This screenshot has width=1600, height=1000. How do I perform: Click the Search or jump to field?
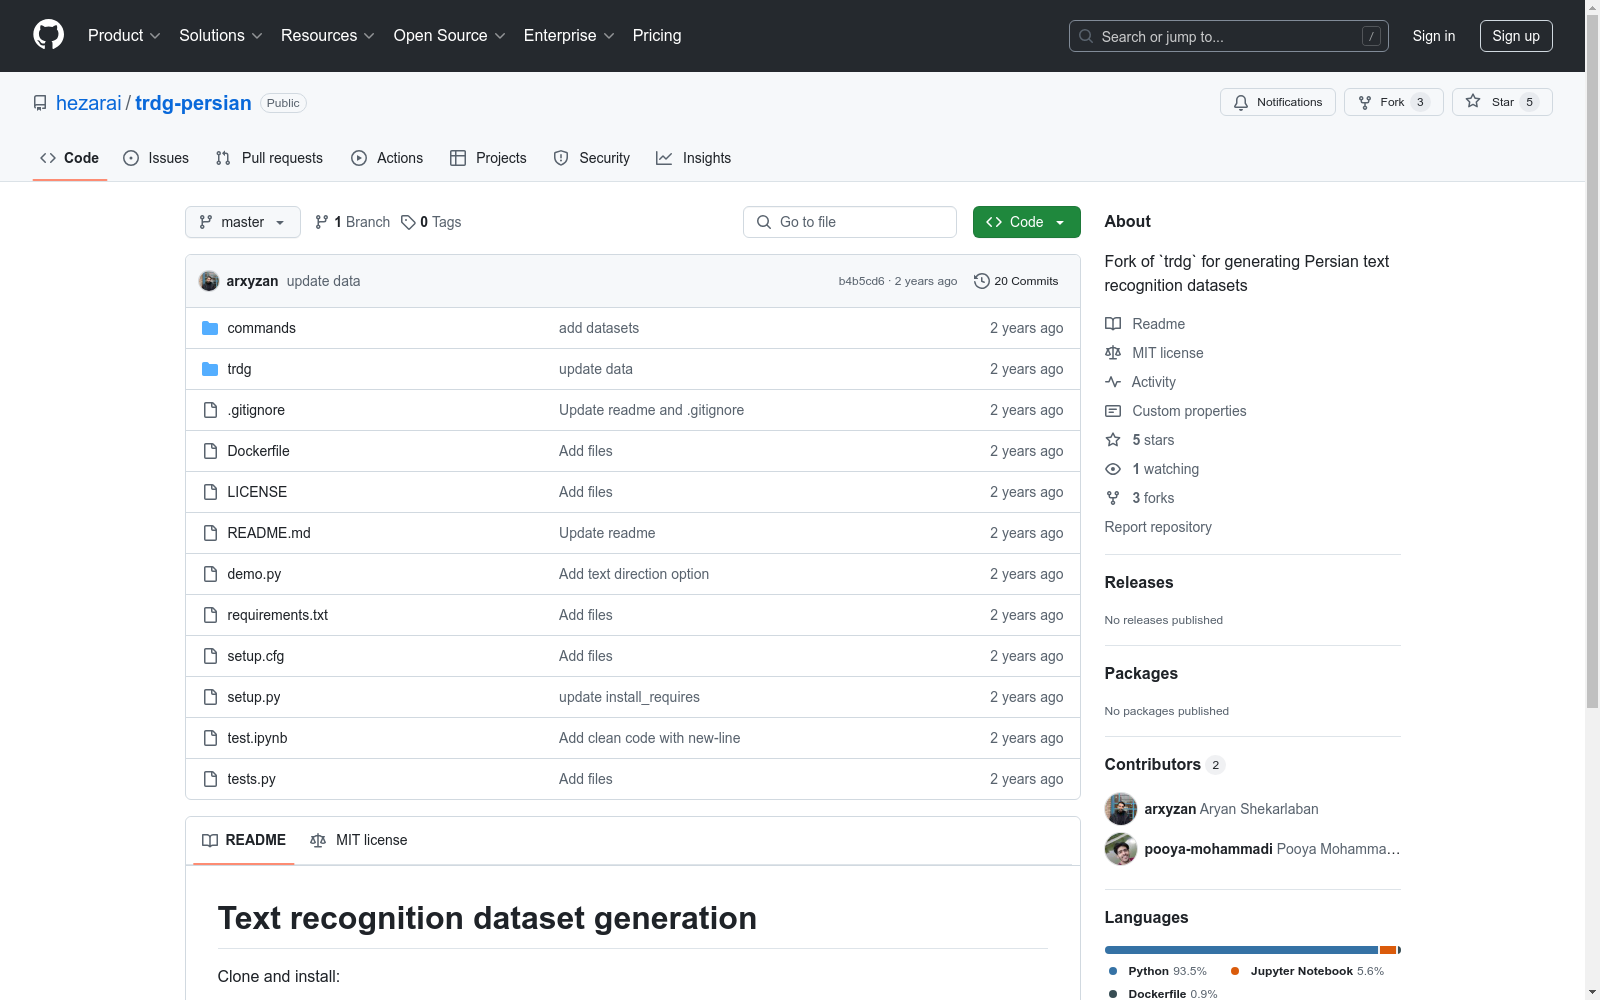[1229, 36]
